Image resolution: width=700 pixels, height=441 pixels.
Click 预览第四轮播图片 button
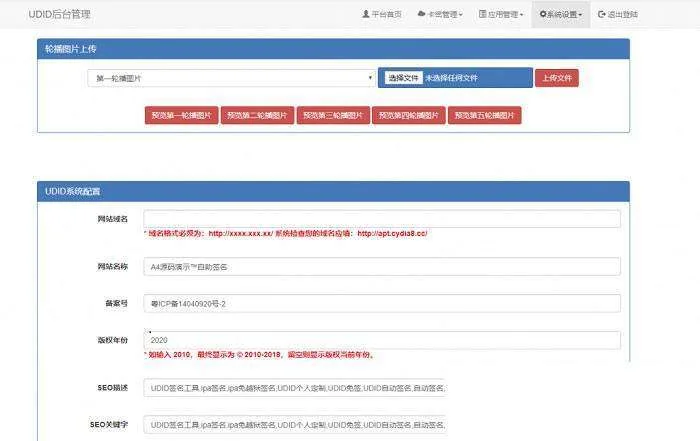(409, 116)
